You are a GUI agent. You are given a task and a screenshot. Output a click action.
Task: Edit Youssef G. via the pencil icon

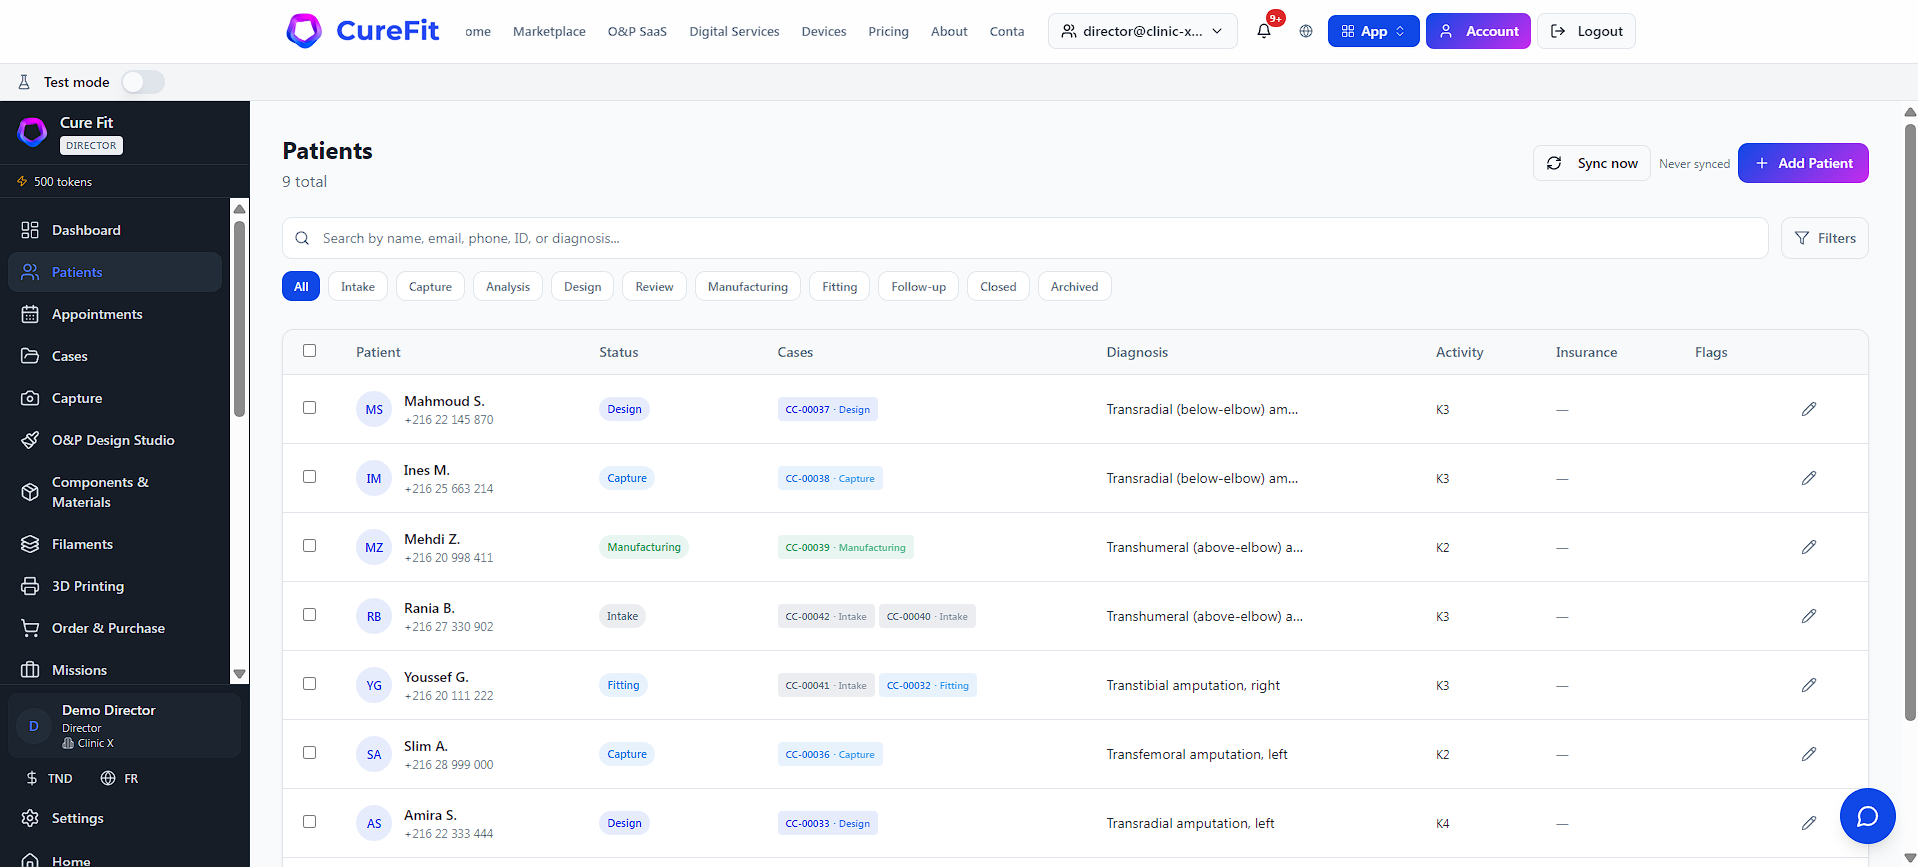coord(1809,685)
